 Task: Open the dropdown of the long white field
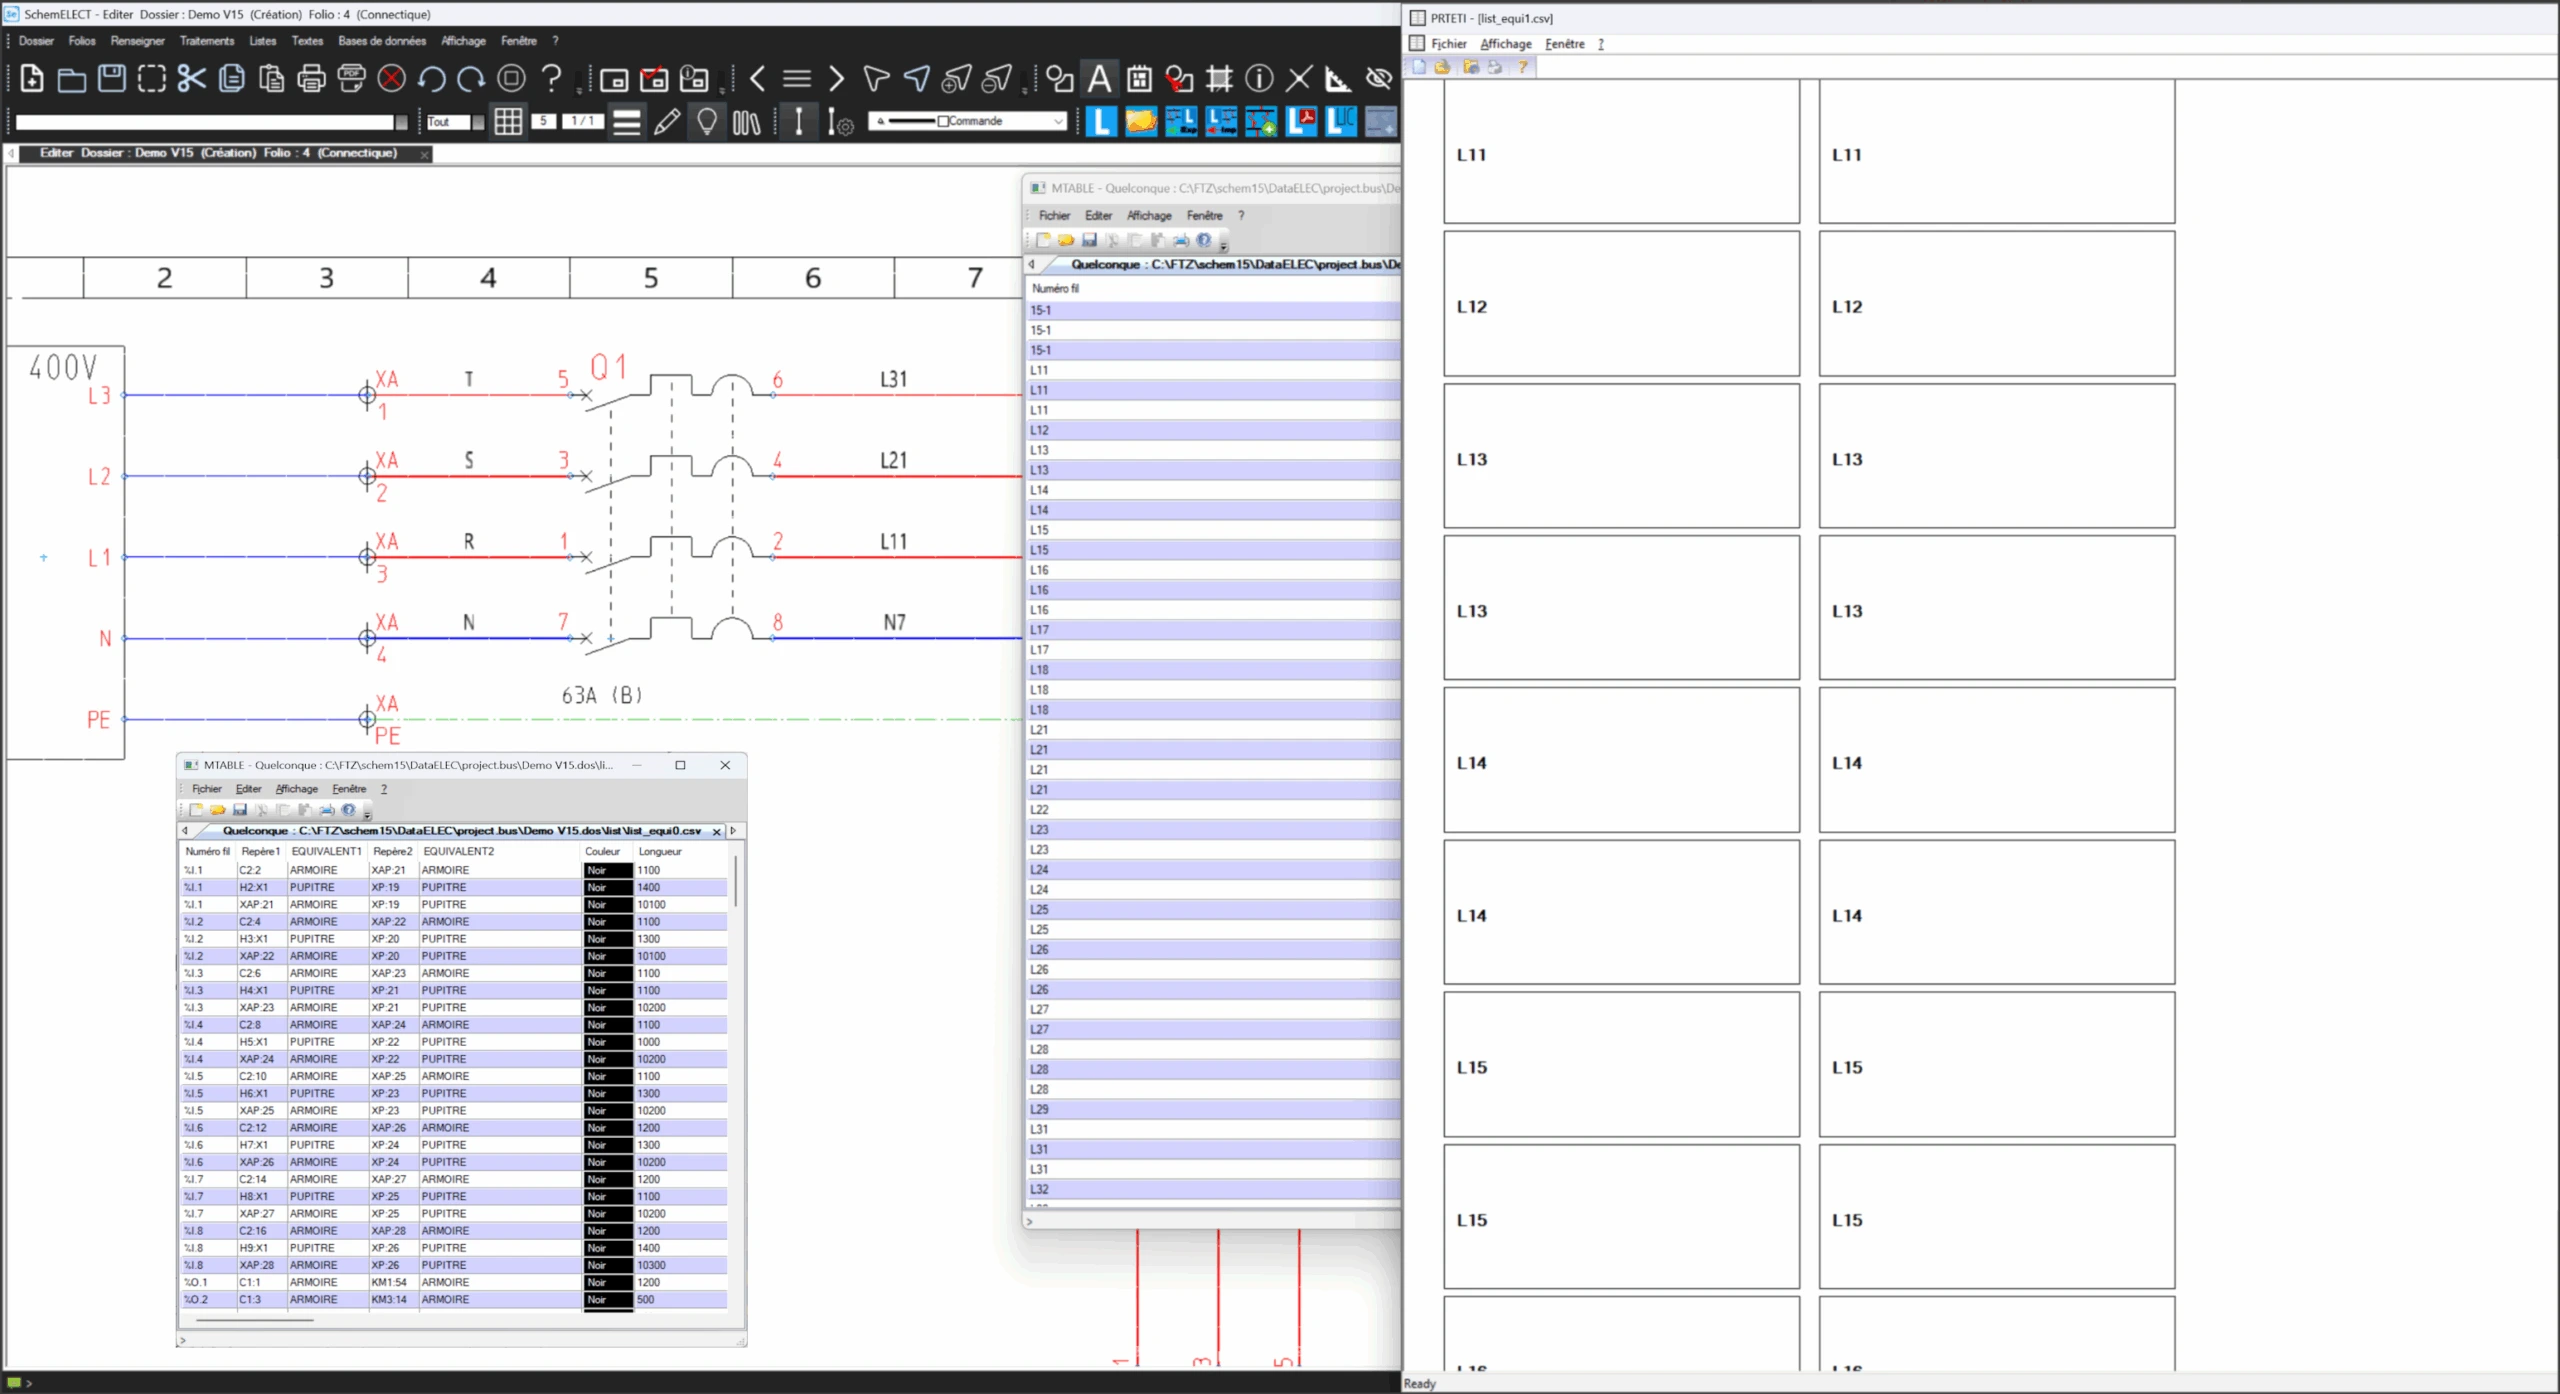[401, 122]
